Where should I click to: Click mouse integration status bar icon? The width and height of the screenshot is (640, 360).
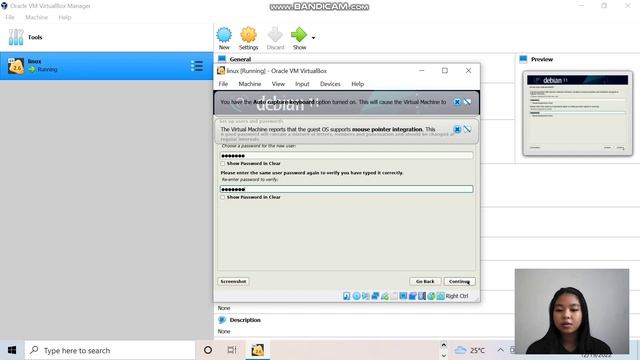point(431,296)
